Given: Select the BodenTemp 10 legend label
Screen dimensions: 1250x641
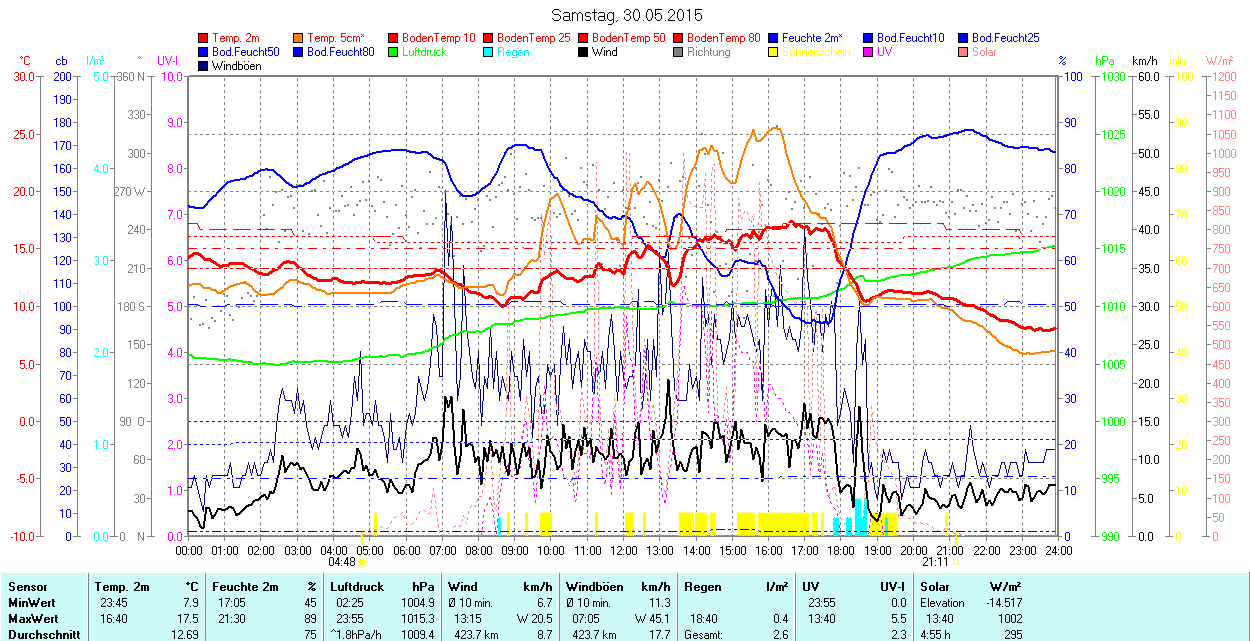Looking at the screenshot, I should point(439,38).
